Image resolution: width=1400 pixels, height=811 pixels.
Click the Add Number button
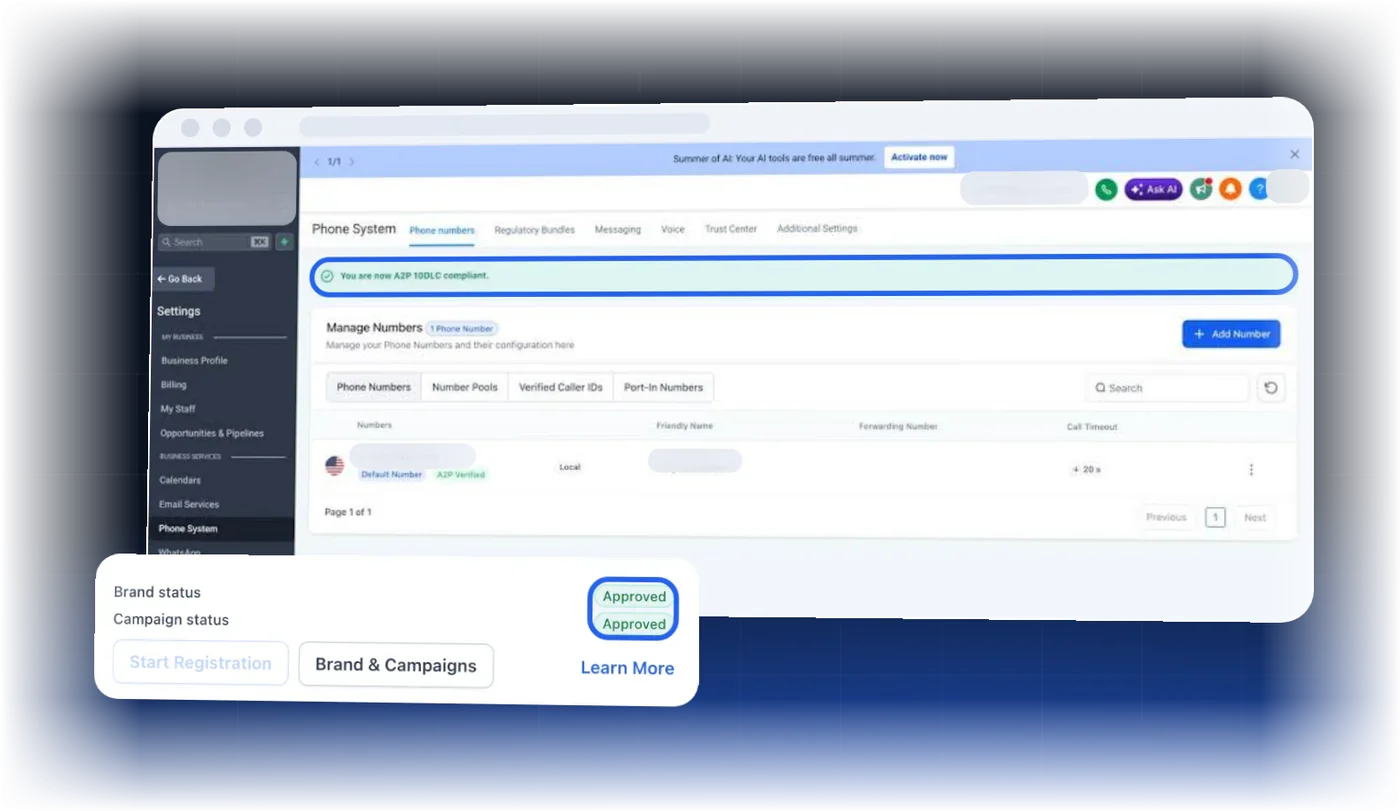(x=1231, y=334)
